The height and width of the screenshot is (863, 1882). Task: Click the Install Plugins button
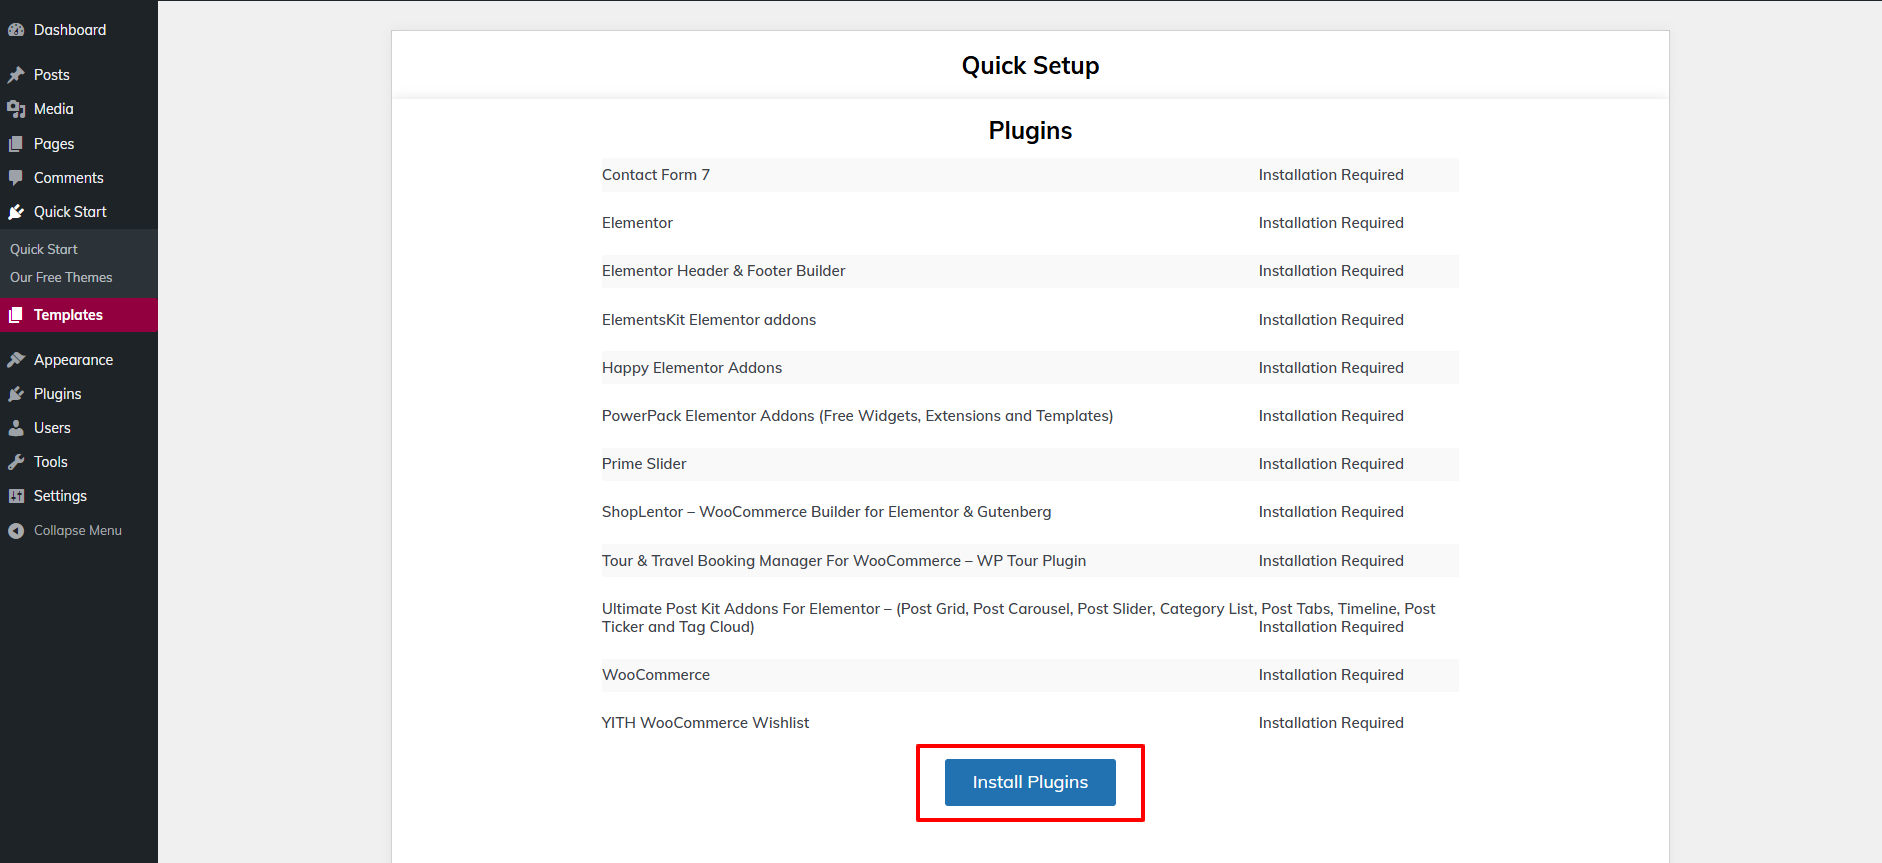pos(1030,782)
